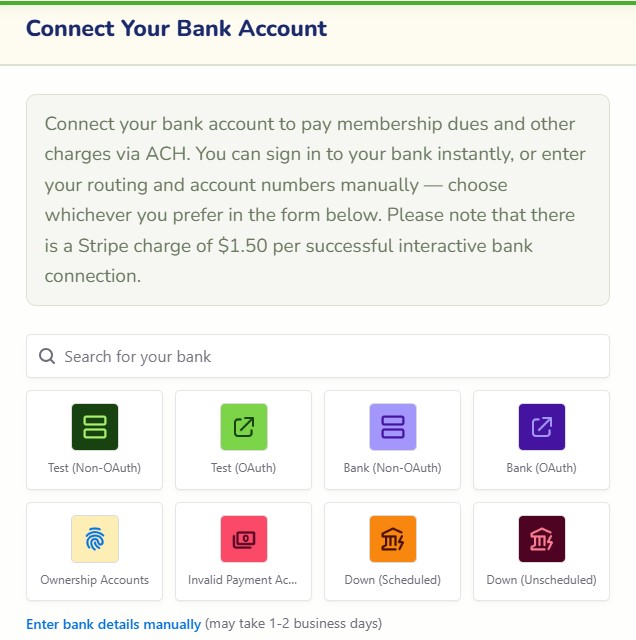Click the pink Invalid Payment Accounts icon
The width and height of the screenshot is (636, 640).
tap(244, 539)
